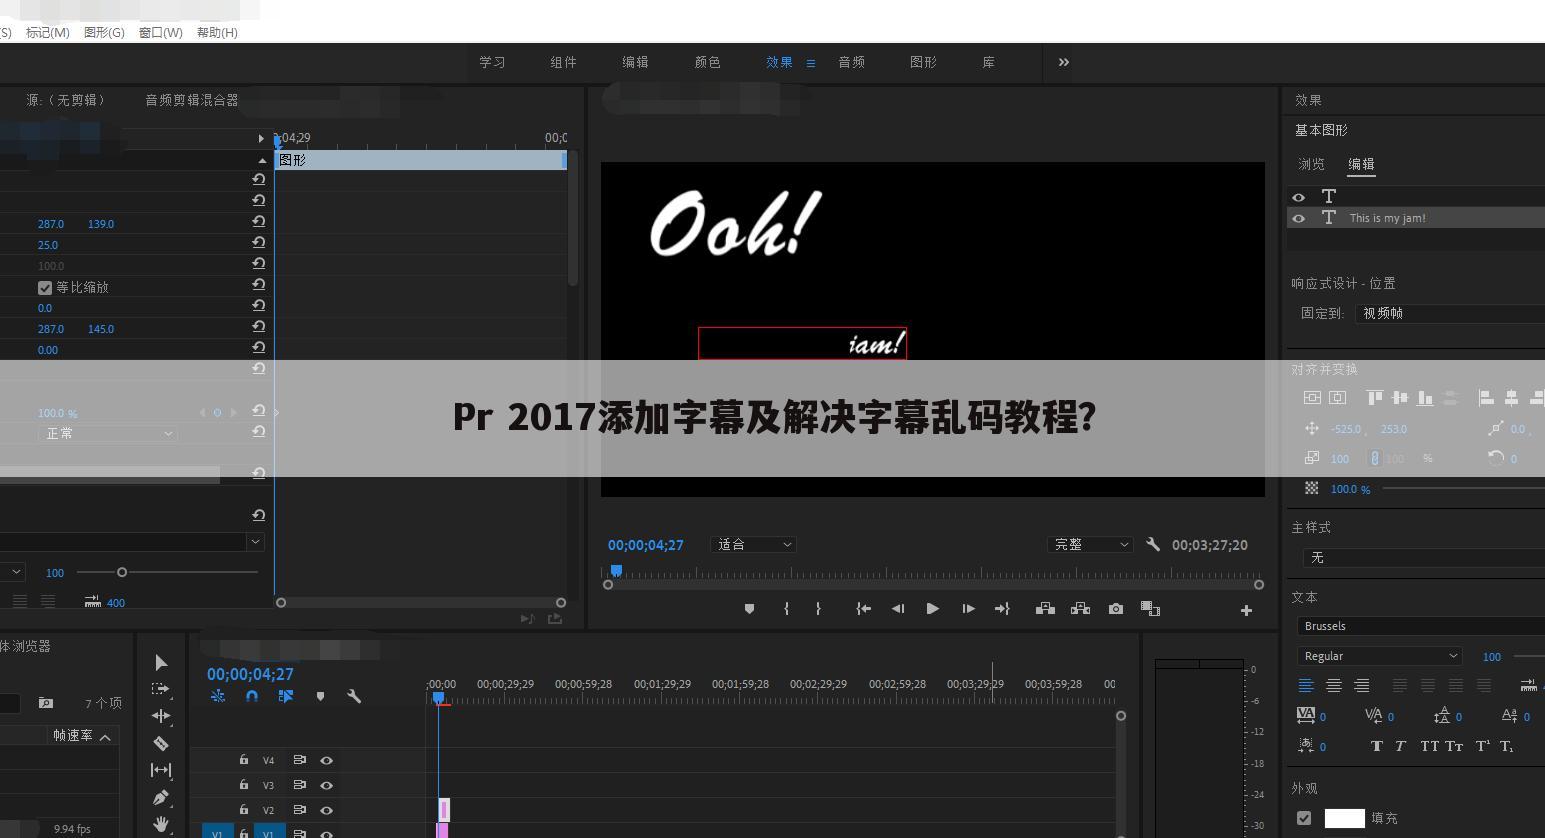1545x838 pixels.
Task: Add marker in Program monitor
Action: [749, 609]
